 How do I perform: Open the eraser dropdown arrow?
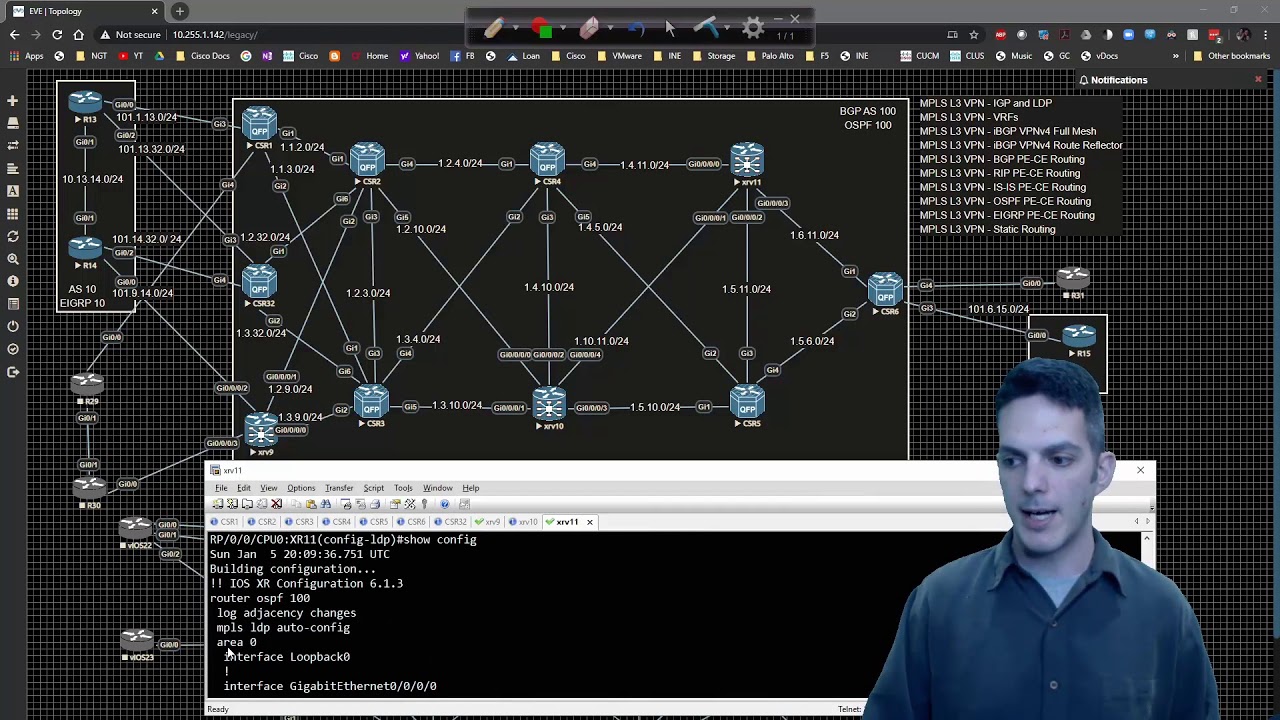tap(610, 28)
